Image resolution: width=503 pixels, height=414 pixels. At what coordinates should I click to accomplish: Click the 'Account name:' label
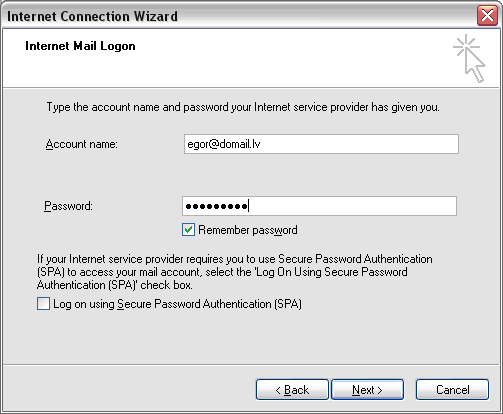point(81,144)
